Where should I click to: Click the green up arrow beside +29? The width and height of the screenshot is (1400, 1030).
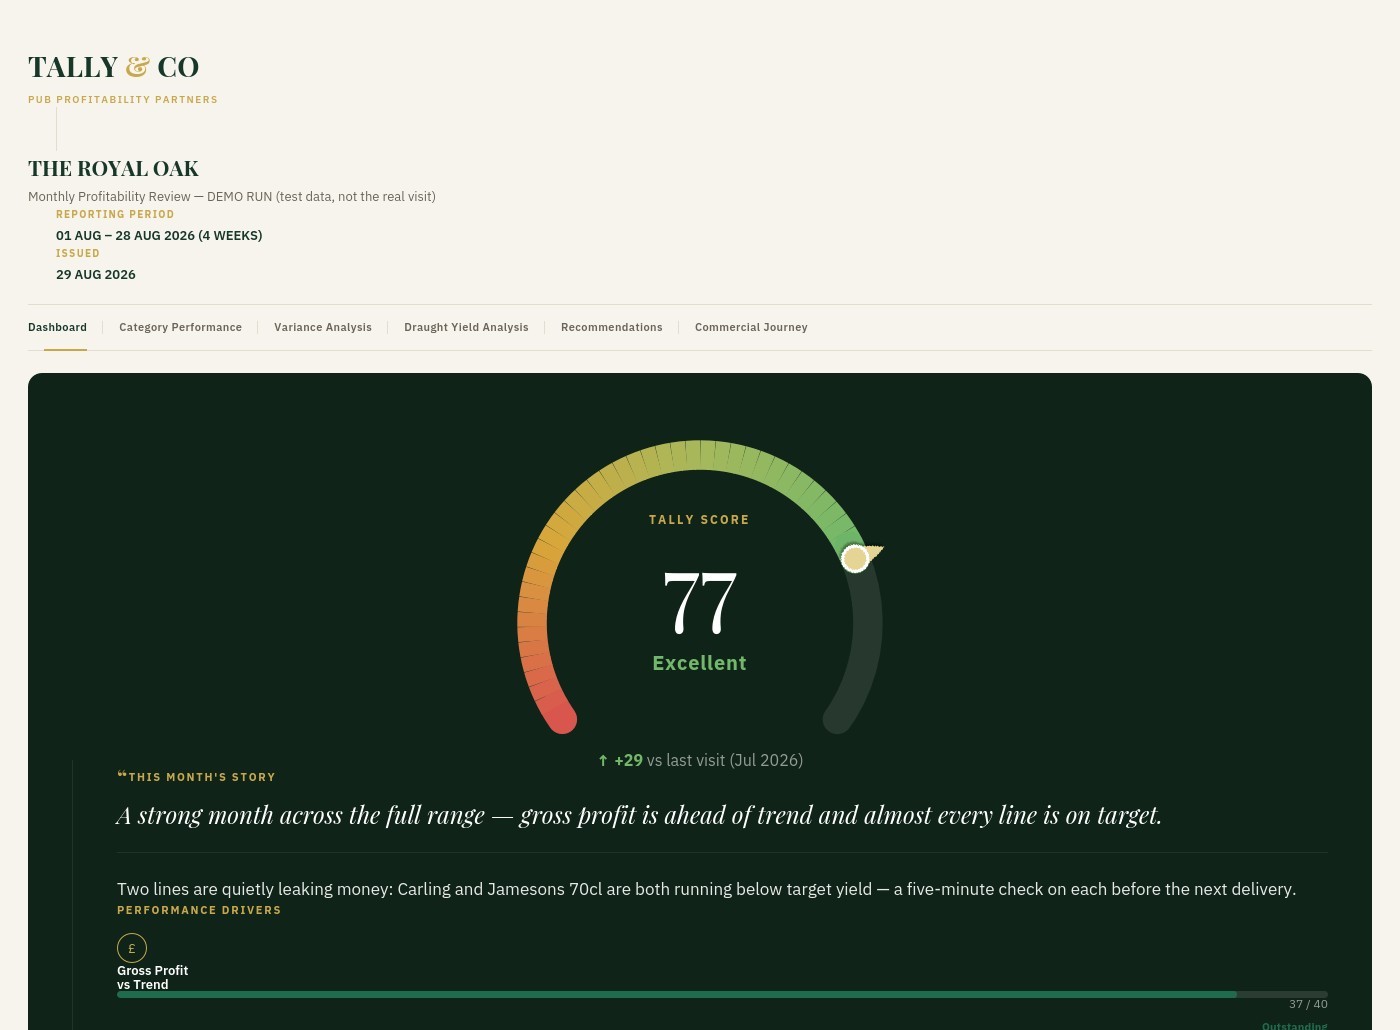pyautogui.click(x=603, y=760)
